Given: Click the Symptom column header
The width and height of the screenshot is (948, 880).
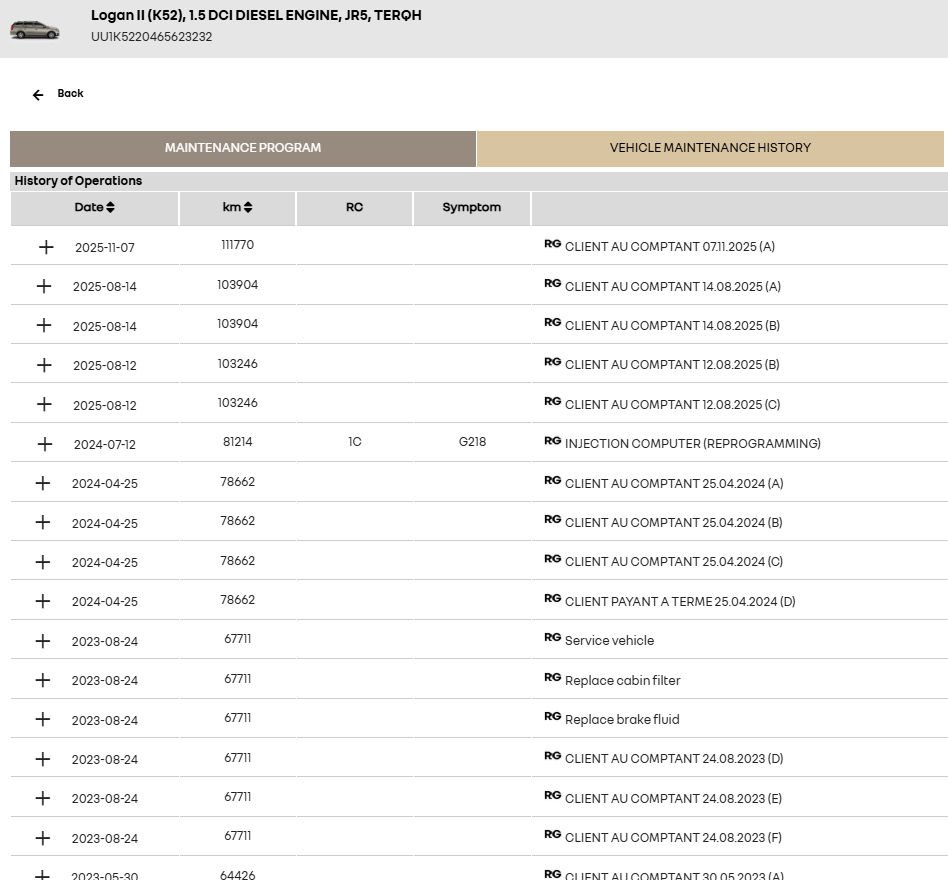Looking at the screenshot, I should (472, 207).
